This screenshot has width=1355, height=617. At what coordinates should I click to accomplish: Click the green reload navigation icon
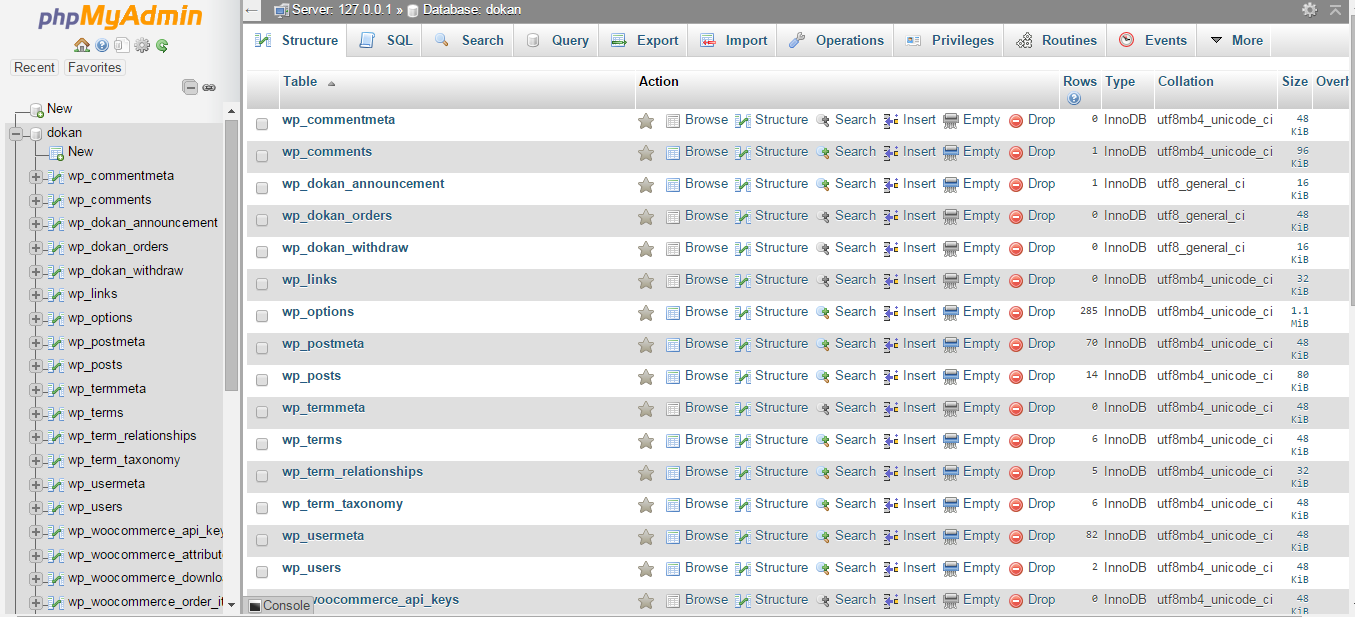click(162, 45)
